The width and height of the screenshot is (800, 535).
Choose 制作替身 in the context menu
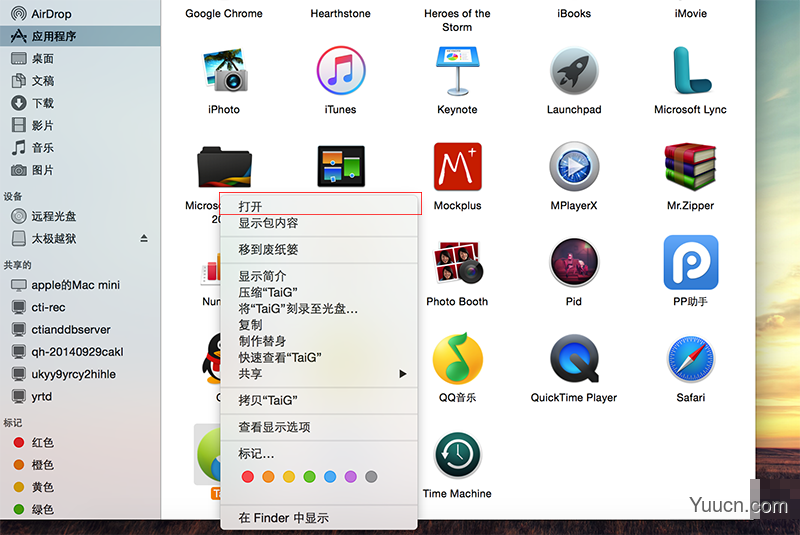(319, 341)
